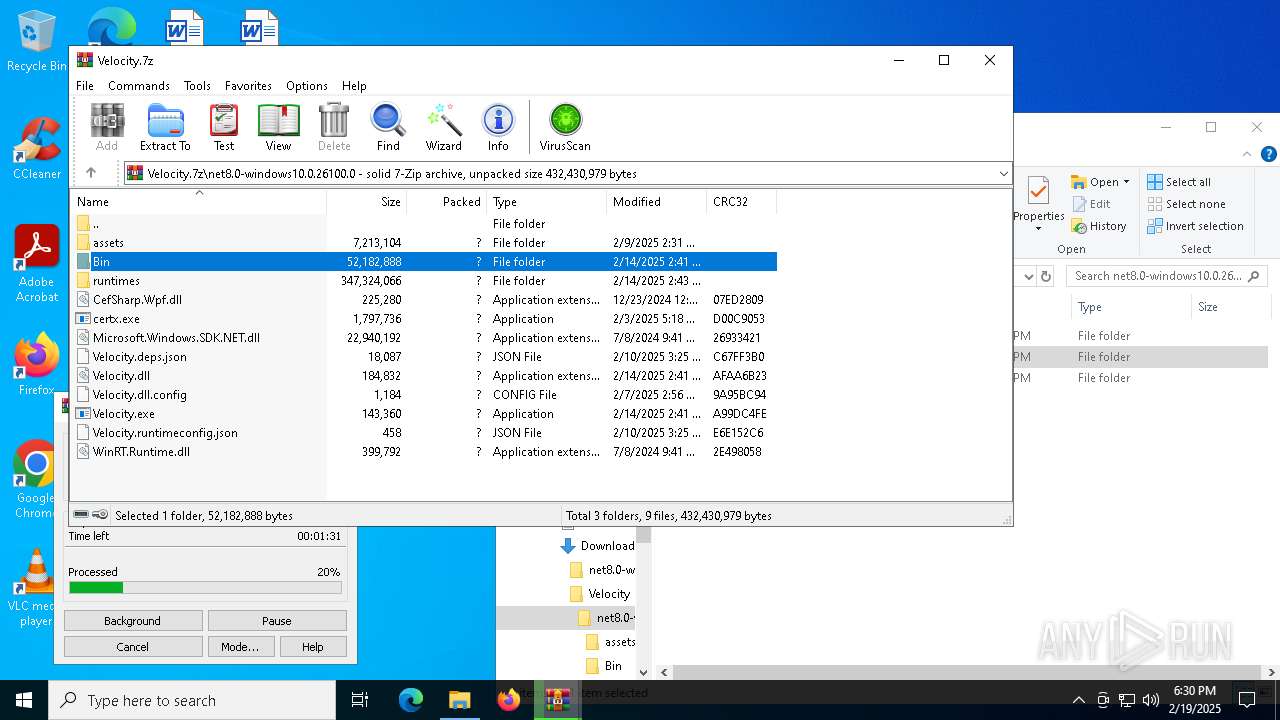Open the Find magnifier tool
Viewport: 1280px width, 720px height.
[x=388, y=127]
